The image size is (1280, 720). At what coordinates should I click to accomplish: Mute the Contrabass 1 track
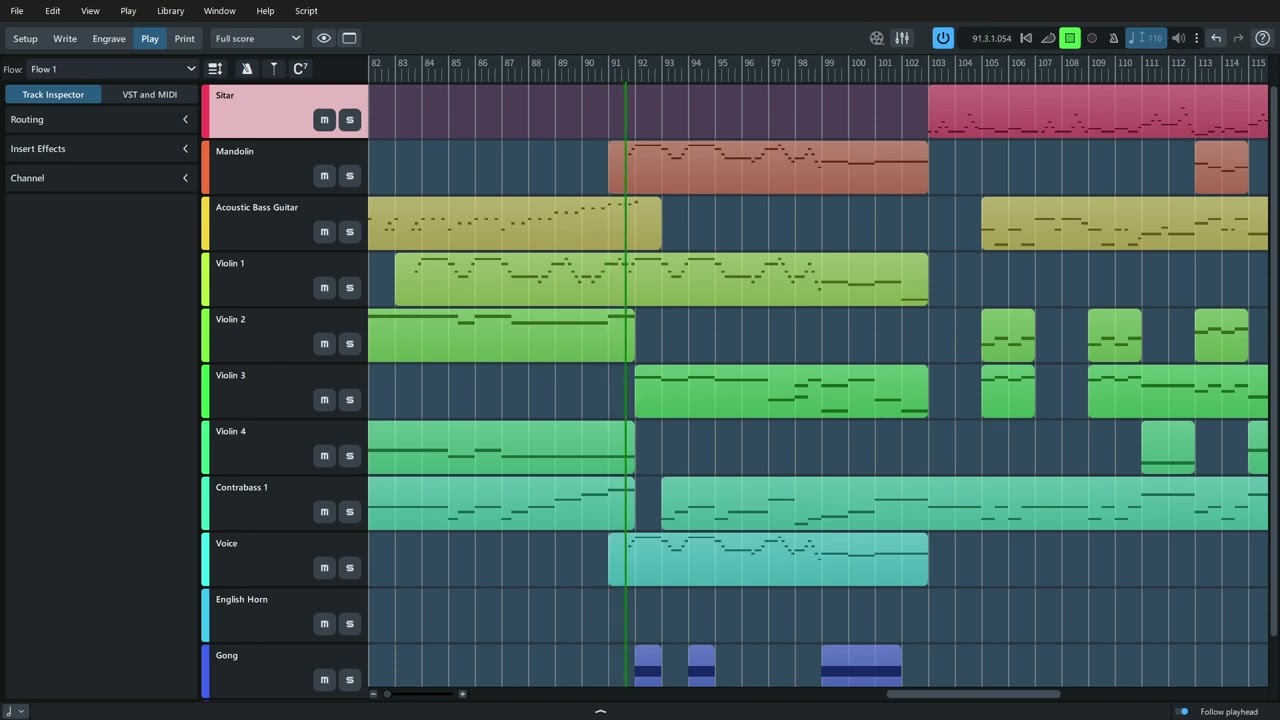tap(324, 512)
